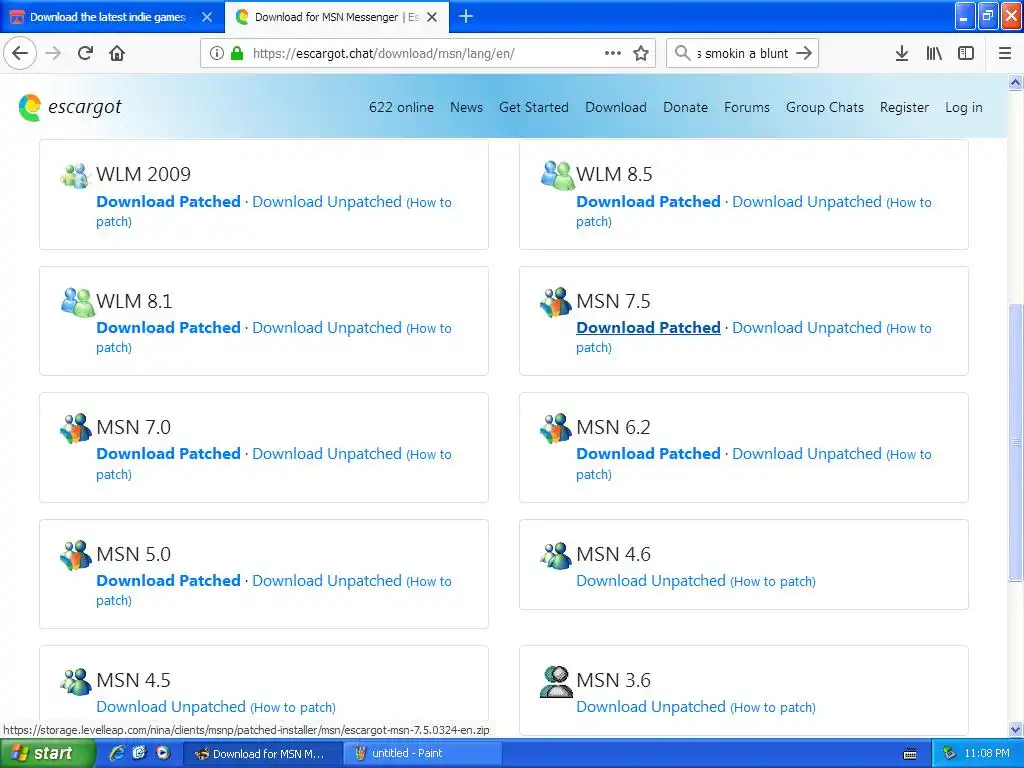Click the WLM 8.1 icon

pos(77,302)
